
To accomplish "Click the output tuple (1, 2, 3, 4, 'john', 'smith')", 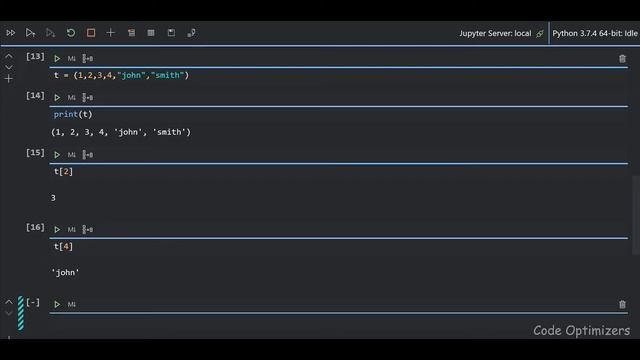I will coord(121,132).
